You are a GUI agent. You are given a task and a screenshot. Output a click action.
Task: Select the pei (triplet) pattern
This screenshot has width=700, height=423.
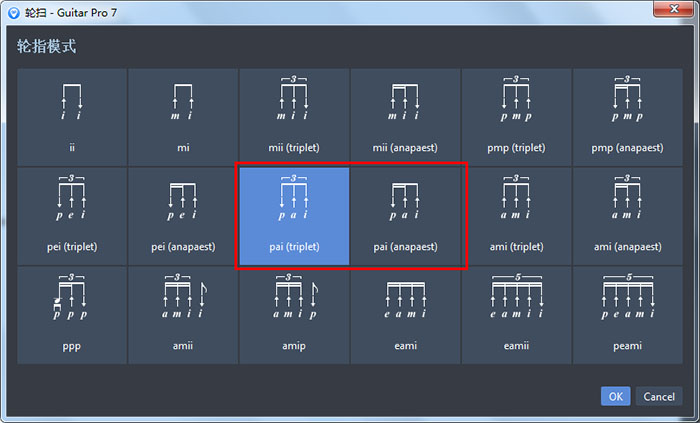[x=71, y=215]
